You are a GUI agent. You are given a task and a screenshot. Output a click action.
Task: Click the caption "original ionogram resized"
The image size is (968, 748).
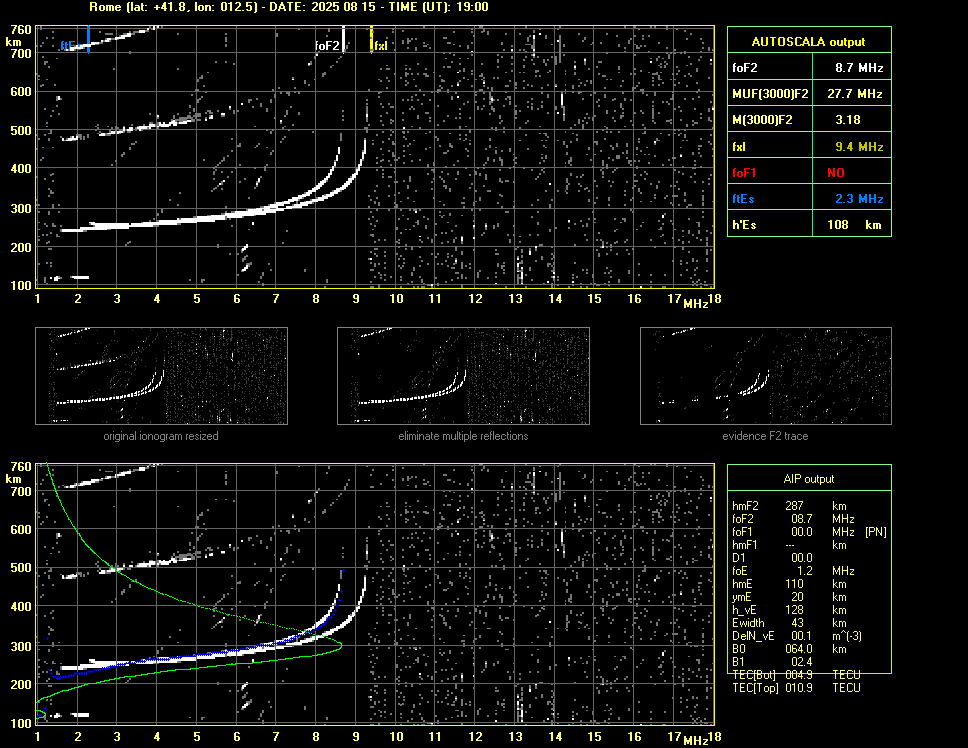161,436
